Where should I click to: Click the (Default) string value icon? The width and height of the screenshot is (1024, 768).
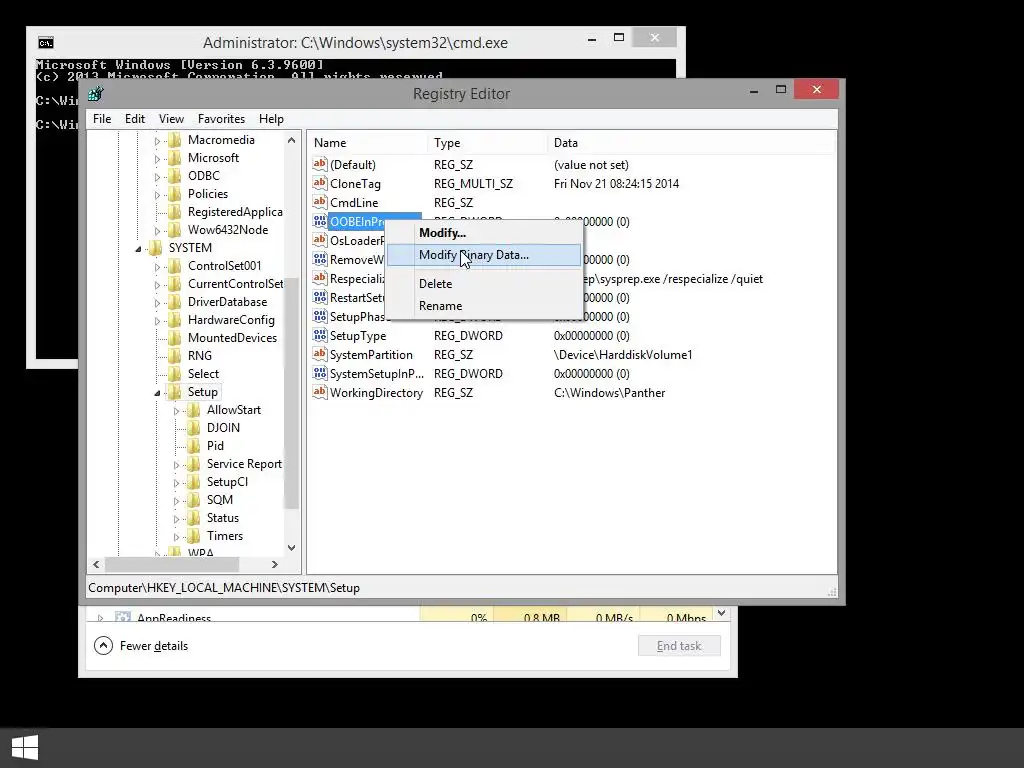tap(319, 165)
